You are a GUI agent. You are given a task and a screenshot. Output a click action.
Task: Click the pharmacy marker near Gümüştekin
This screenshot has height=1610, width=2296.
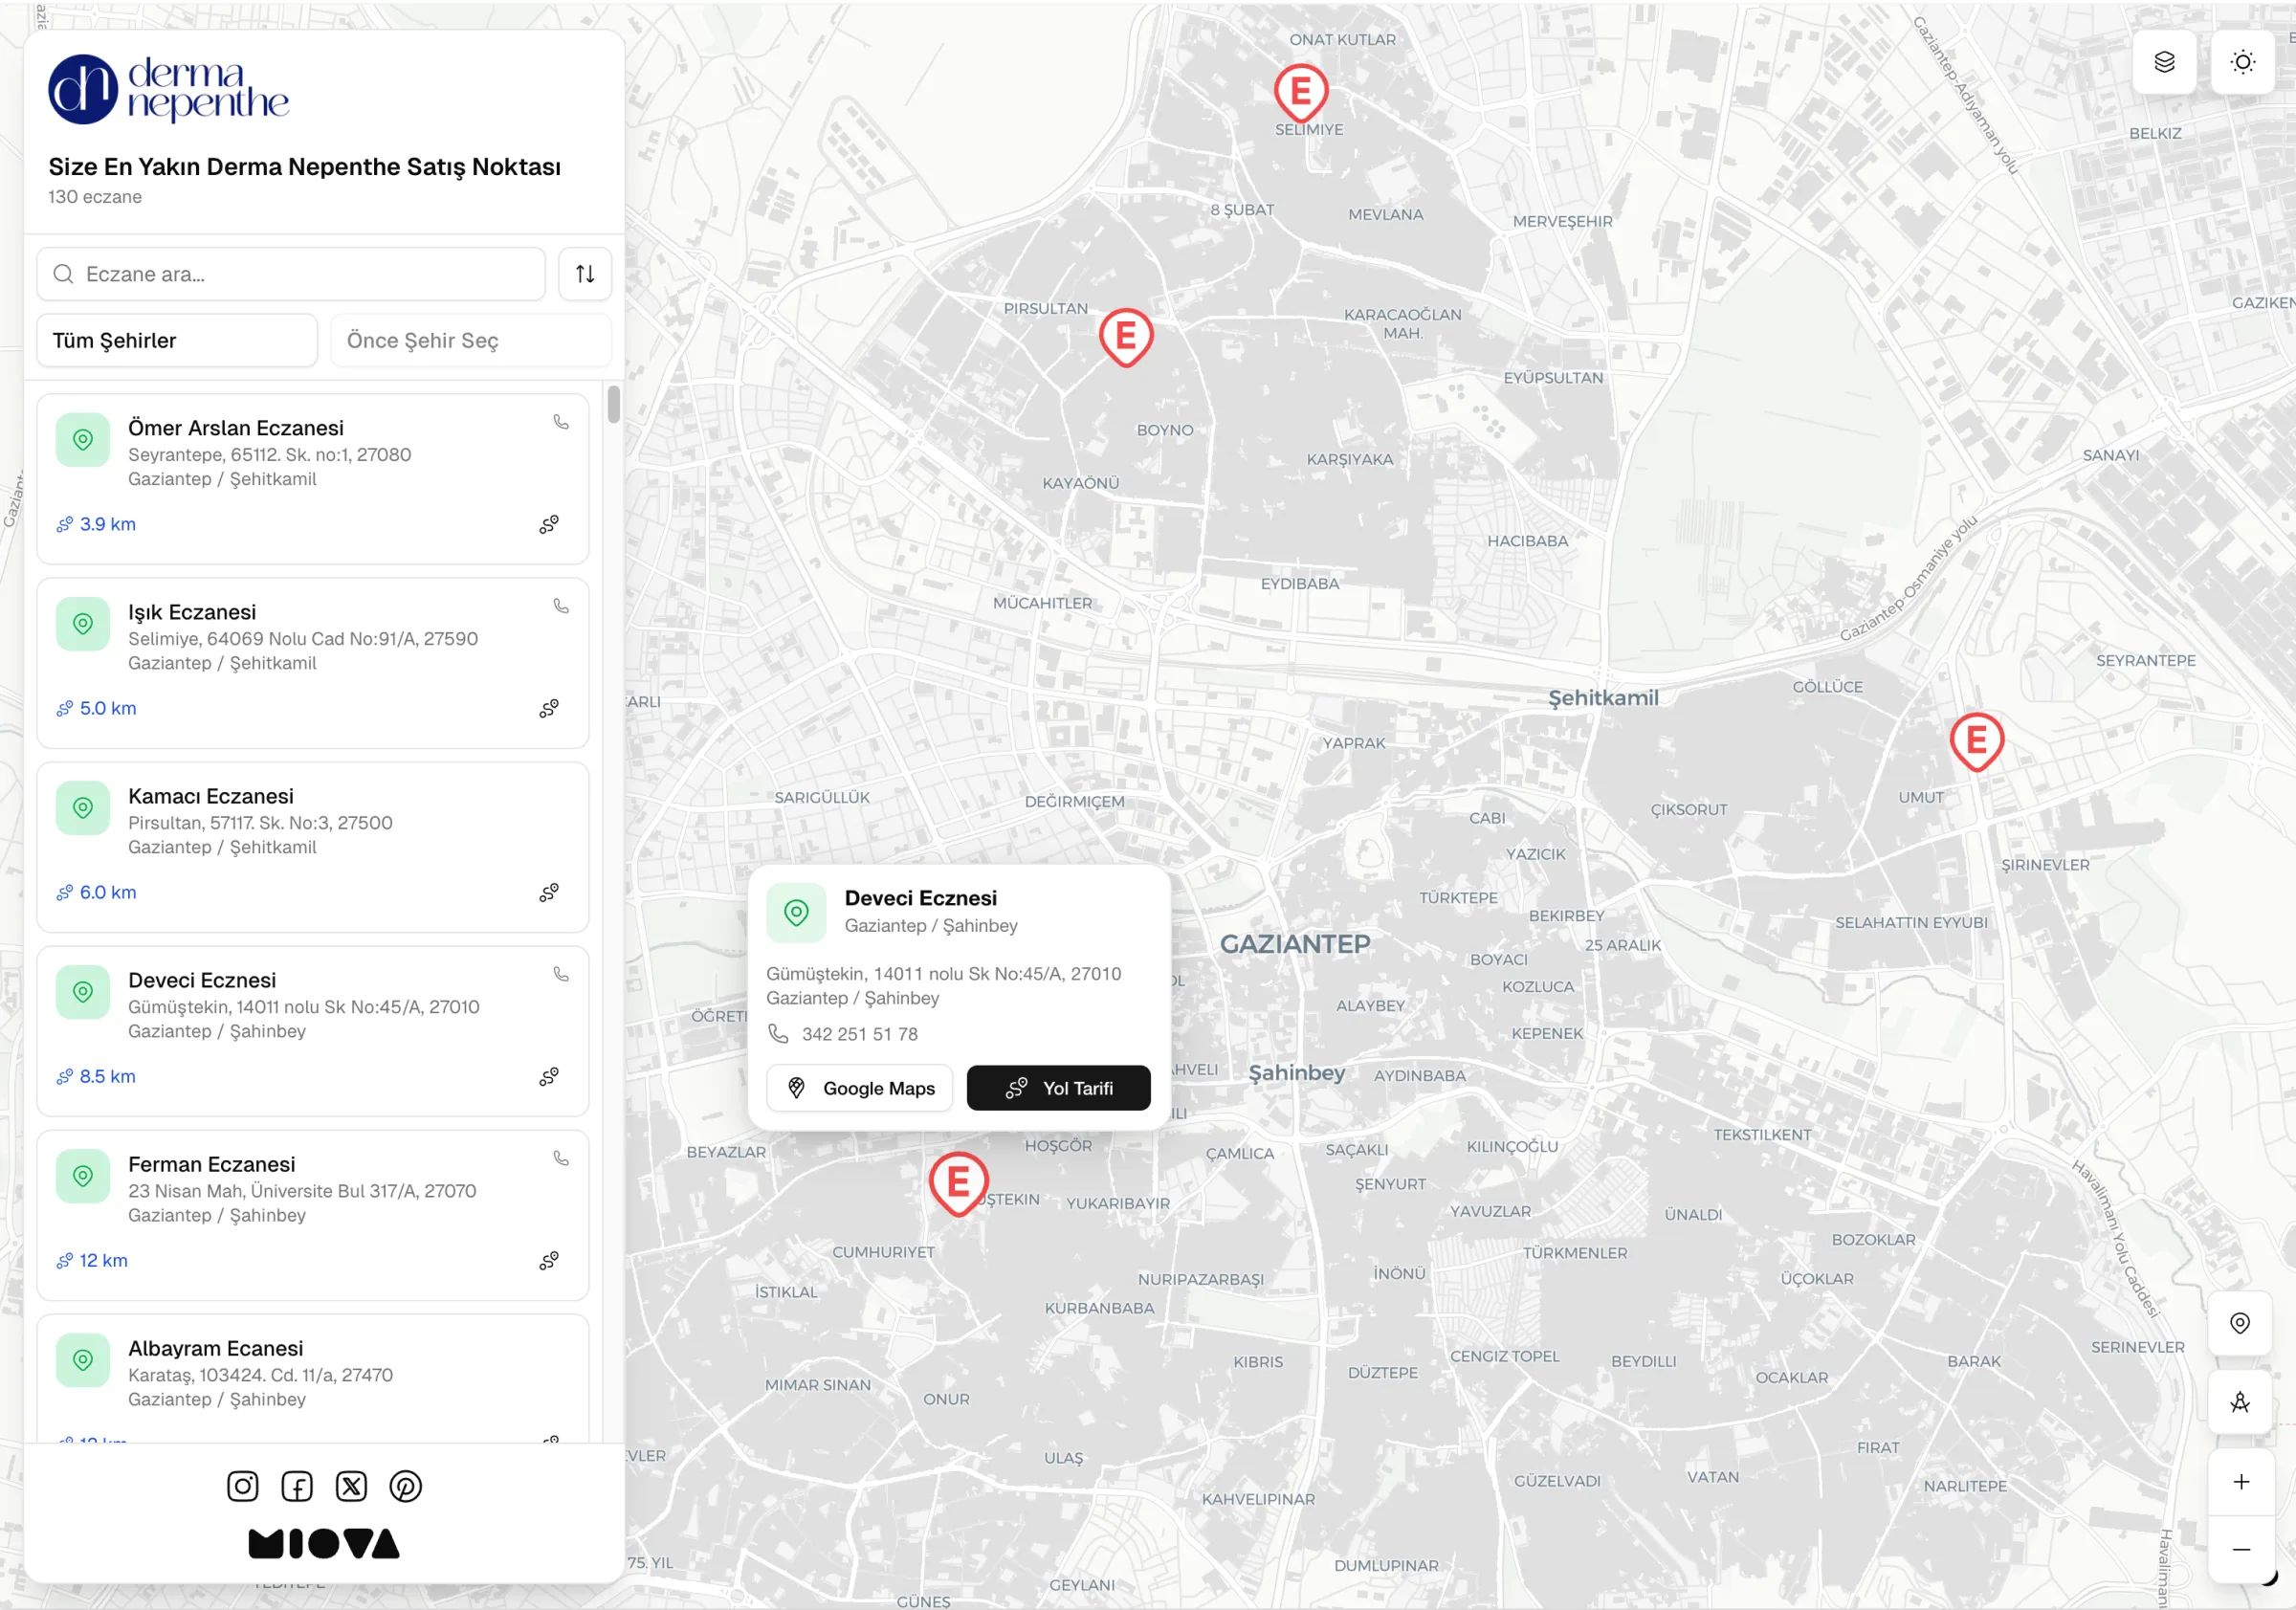[958, 1184]
